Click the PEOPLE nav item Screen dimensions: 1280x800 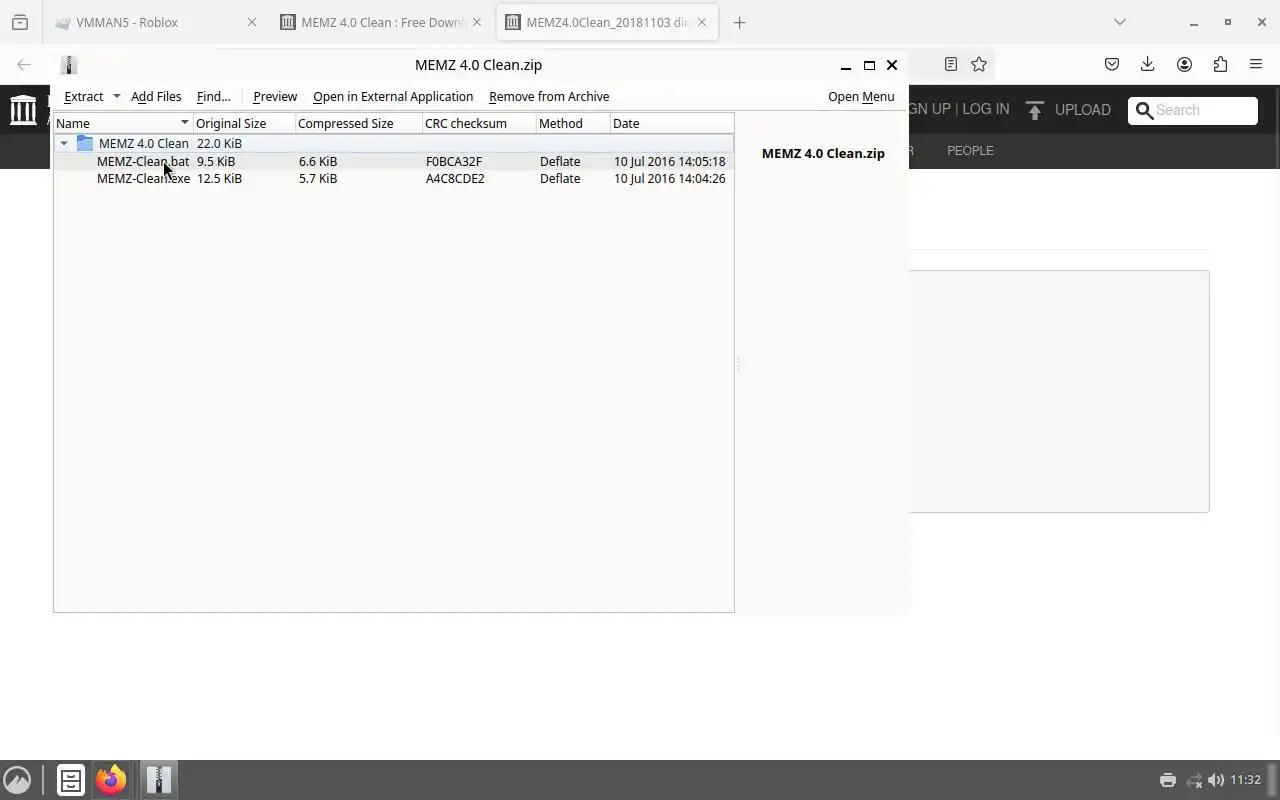pyautogui.click(x=970, y=150)
